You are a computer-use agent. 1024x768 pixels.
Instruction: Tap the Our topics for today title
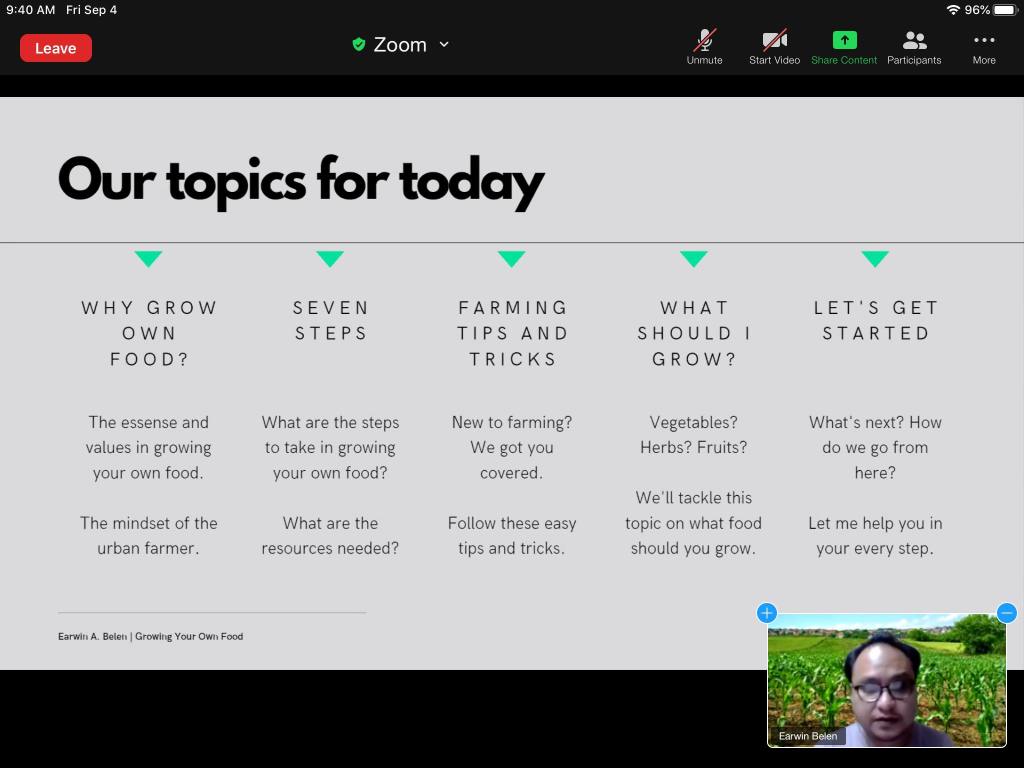301,181
